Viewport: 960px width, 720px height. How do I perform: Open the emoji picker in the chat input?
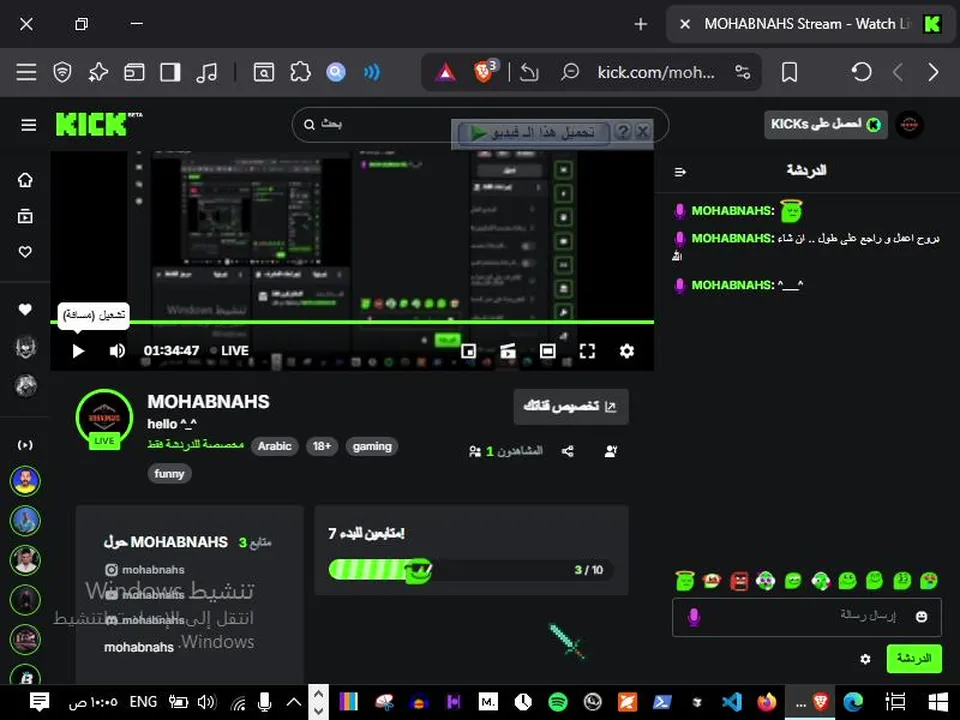click(x=921, y=617)
